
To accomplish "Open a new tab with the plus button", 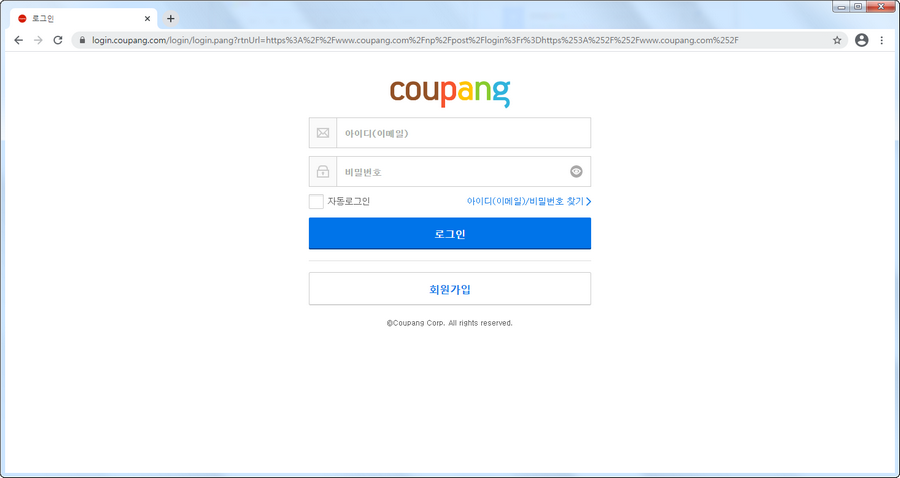I will pos(170,18).
